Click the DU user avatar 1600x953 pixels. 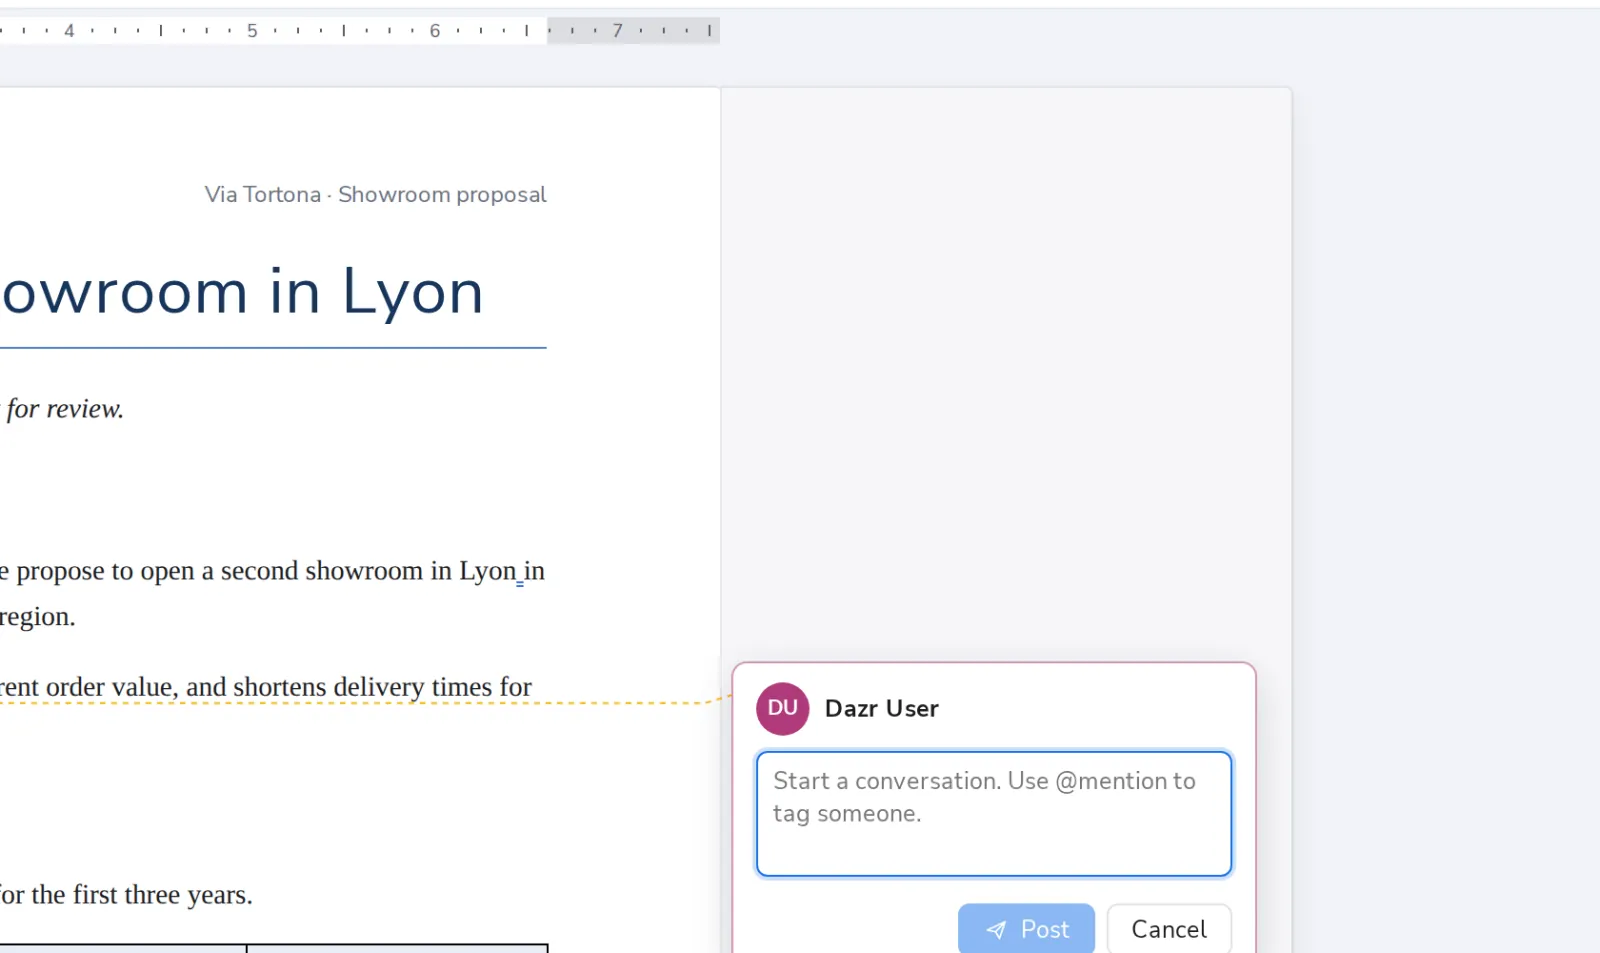coord(783,708)
